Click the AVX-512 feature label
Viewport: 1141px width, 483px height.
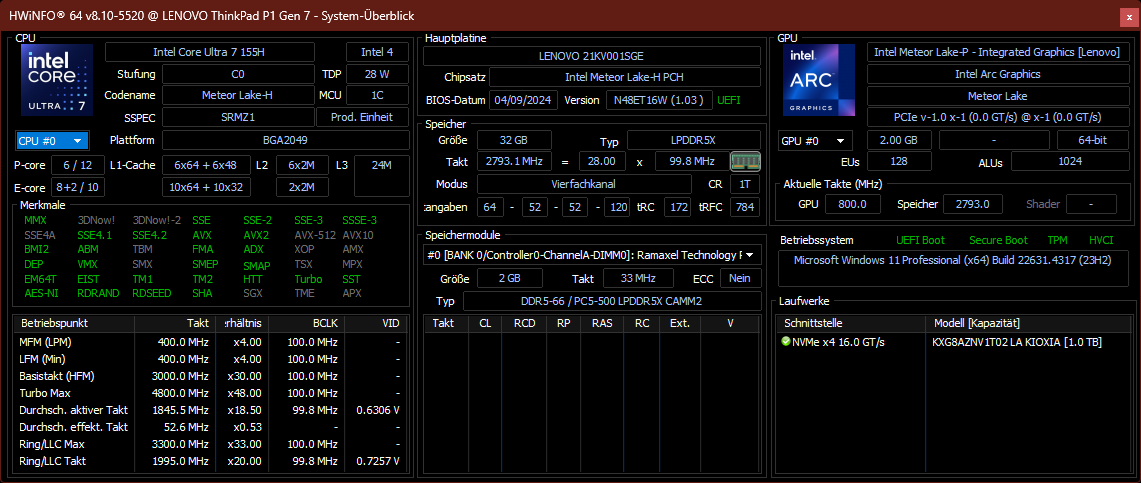(x=314, y=235)
